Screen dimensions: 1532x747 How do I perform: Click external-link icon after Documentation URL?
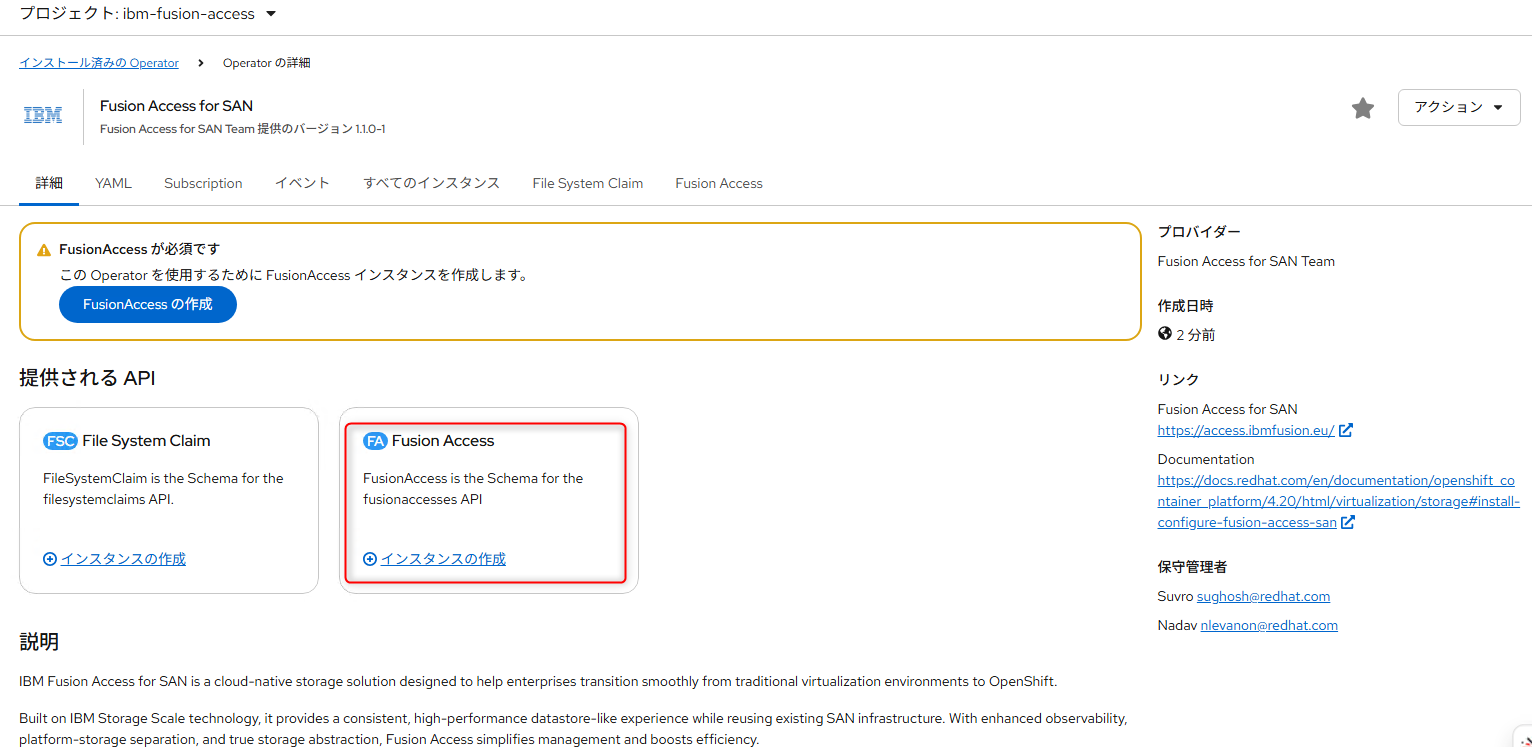1348,522
